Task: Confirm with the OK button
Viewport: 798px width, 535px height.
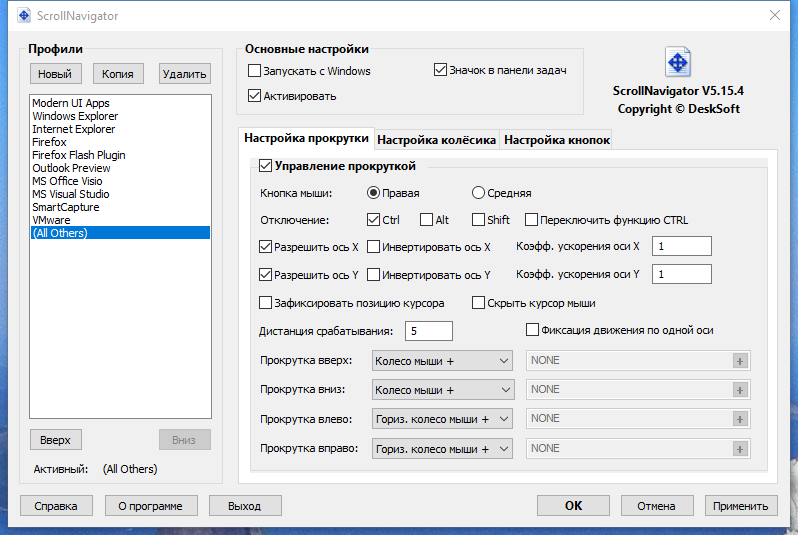Action: pyautogui.click(x=573, y=505)
